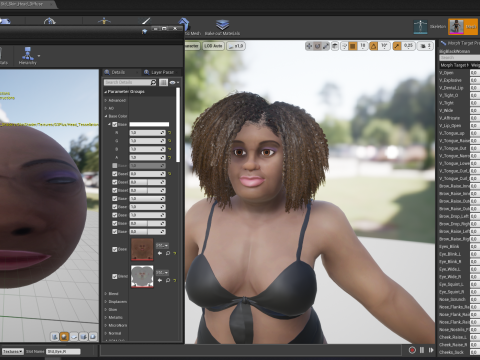Click the A channel value field
The height and width of the screenshot is (360, 480).
click(x=147, y=157)
